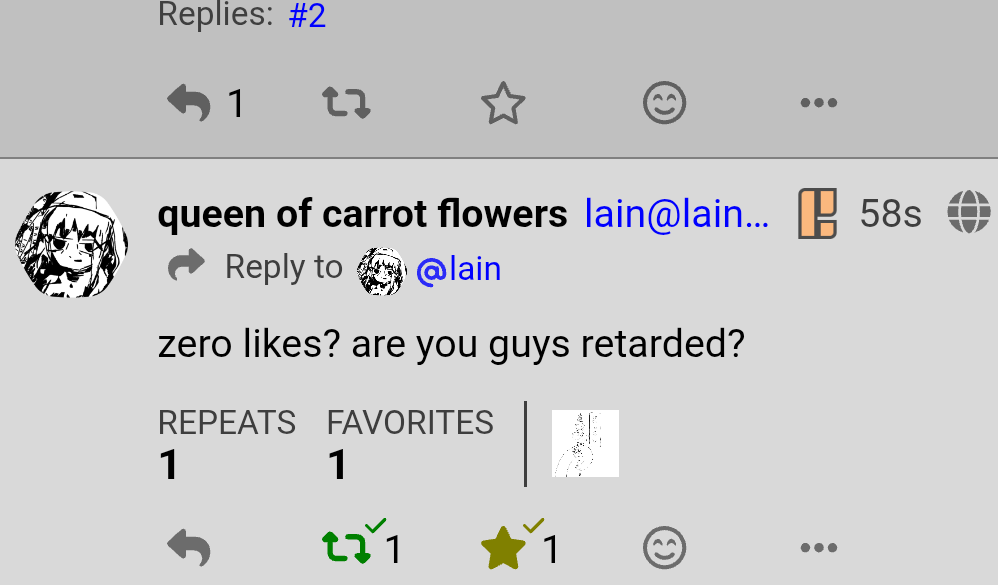998x585 pixels.
Task: Expand more options on zero likes post
Action: point(818,548)
